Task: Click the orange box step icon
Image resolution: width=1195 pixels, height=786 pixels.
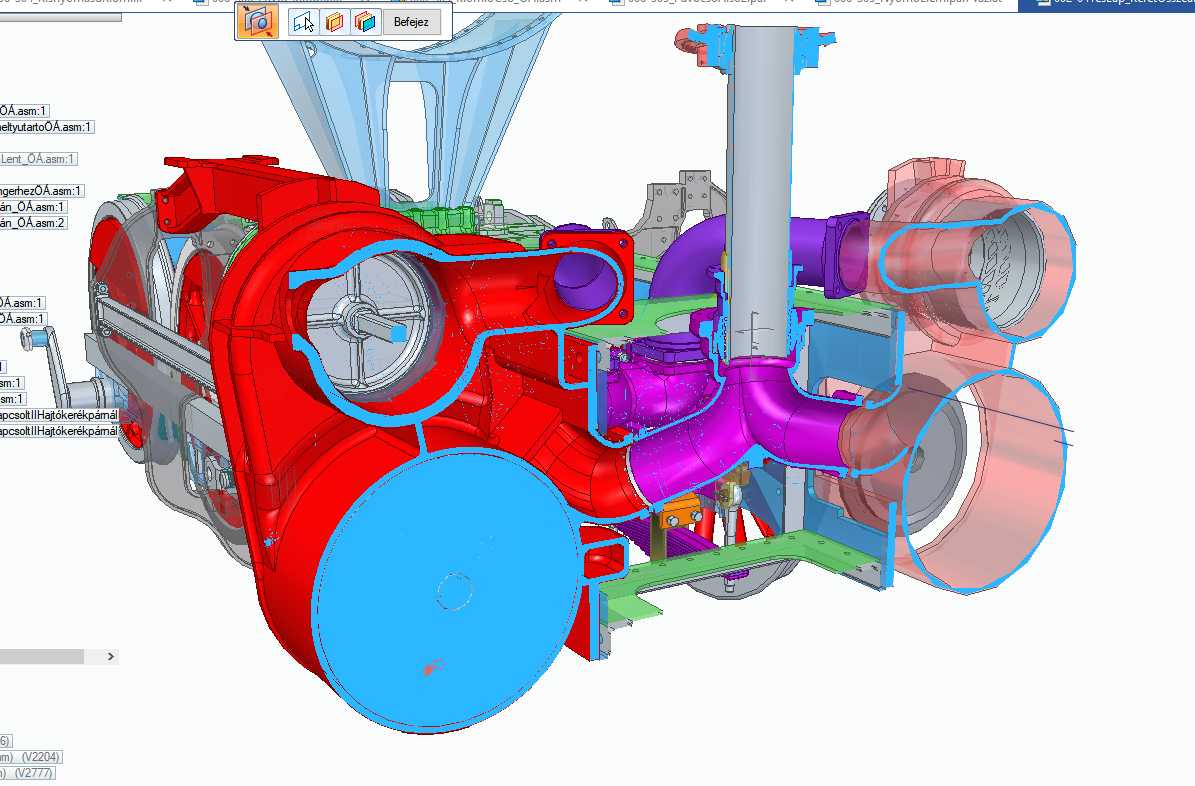Action: 335,22
